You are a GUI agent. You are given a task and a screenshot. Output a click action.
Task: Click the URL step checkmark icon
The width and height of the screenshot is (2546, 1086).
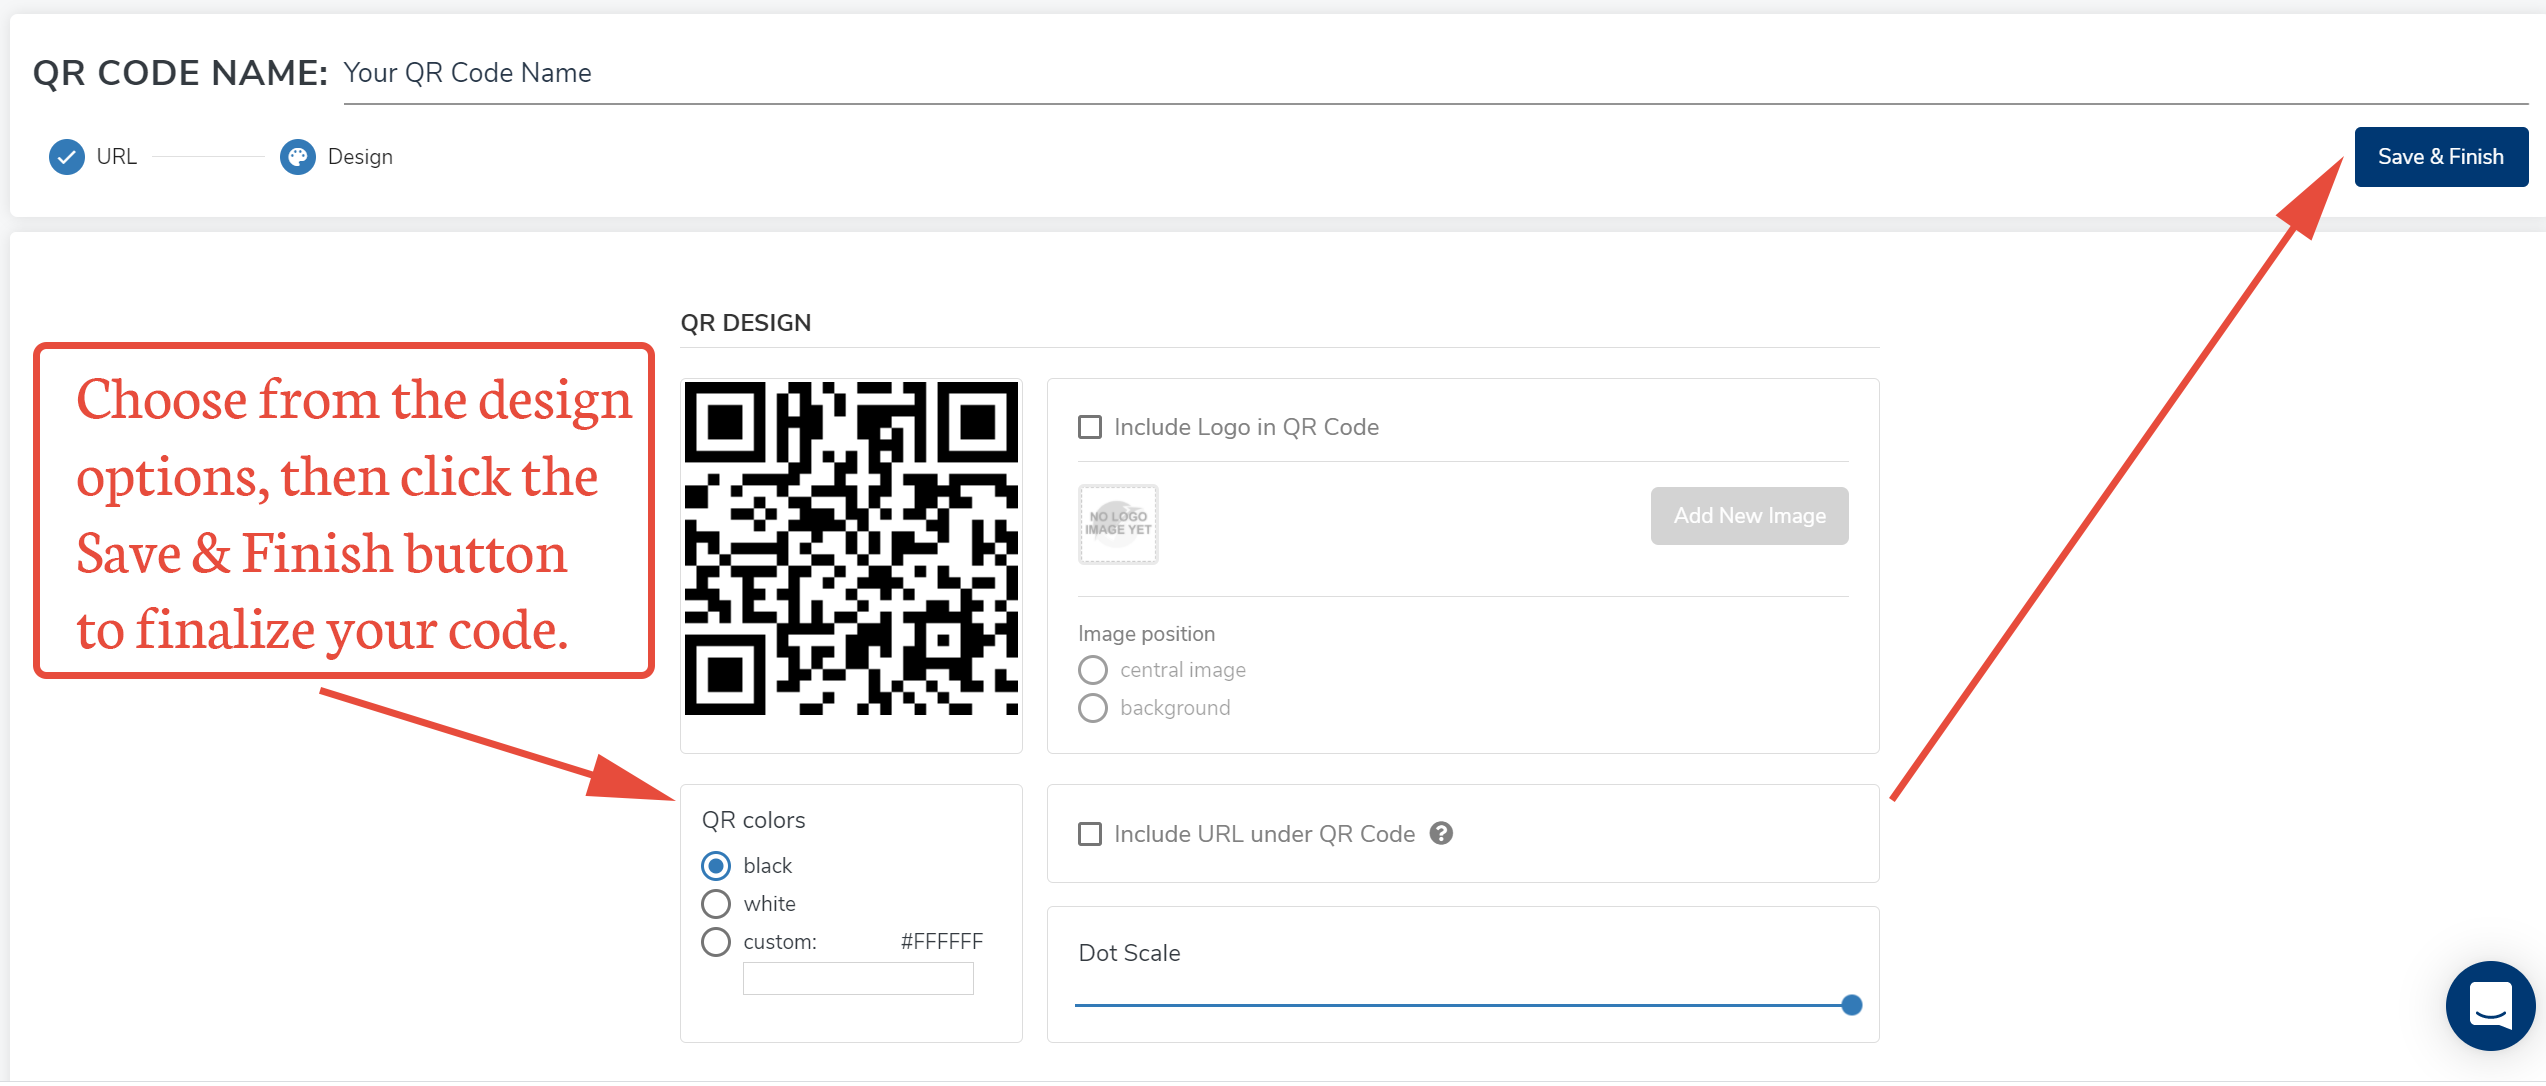click(65, 156)
